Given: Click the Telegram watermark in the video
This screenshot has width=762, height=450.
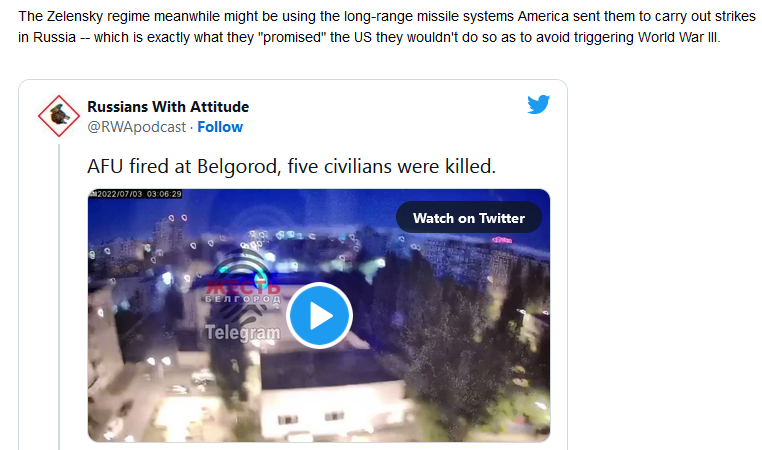Looking at the screenshot, I should click(x=242, y=333).
